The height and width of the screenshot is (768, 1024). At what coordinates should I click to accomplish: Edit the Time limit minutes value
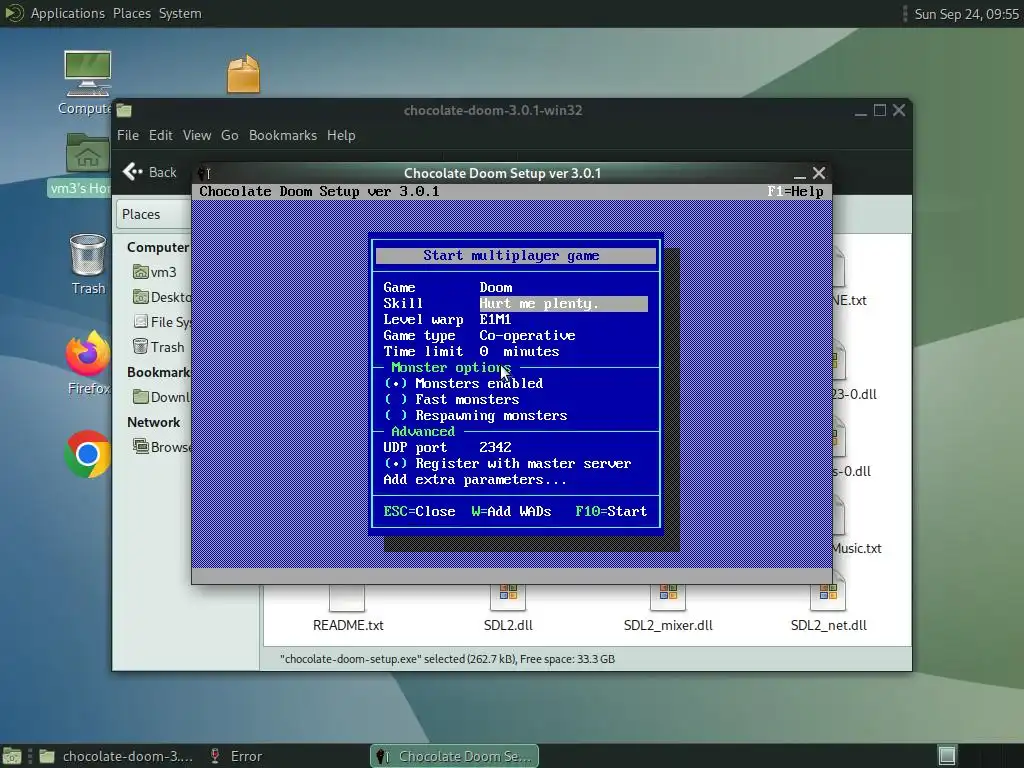[x=484, y=351]
